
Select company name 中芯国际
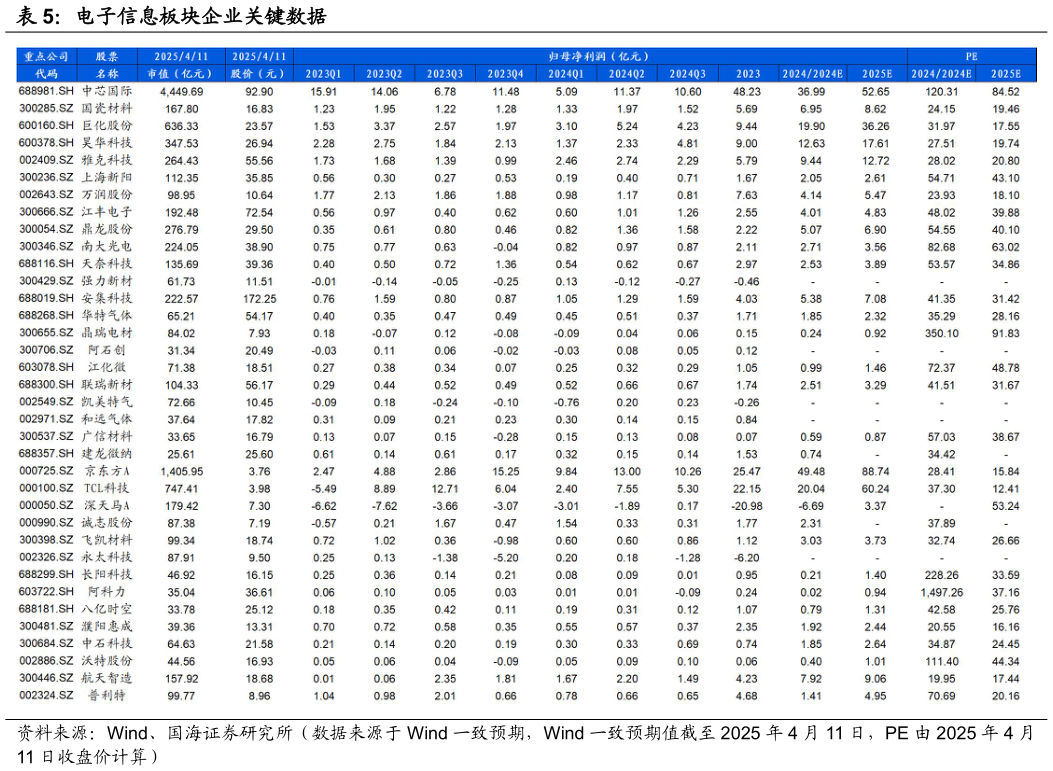point(107,91)
